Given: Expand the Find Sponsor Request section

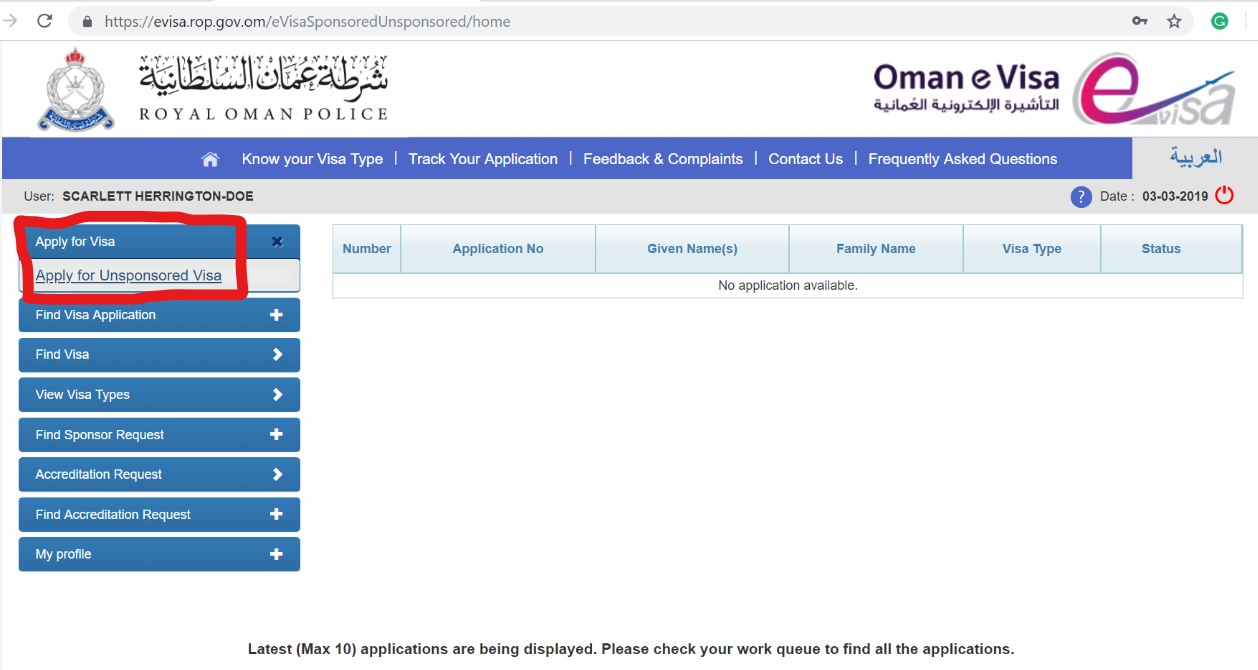Looking at the screenshot, I should [276, 435].
